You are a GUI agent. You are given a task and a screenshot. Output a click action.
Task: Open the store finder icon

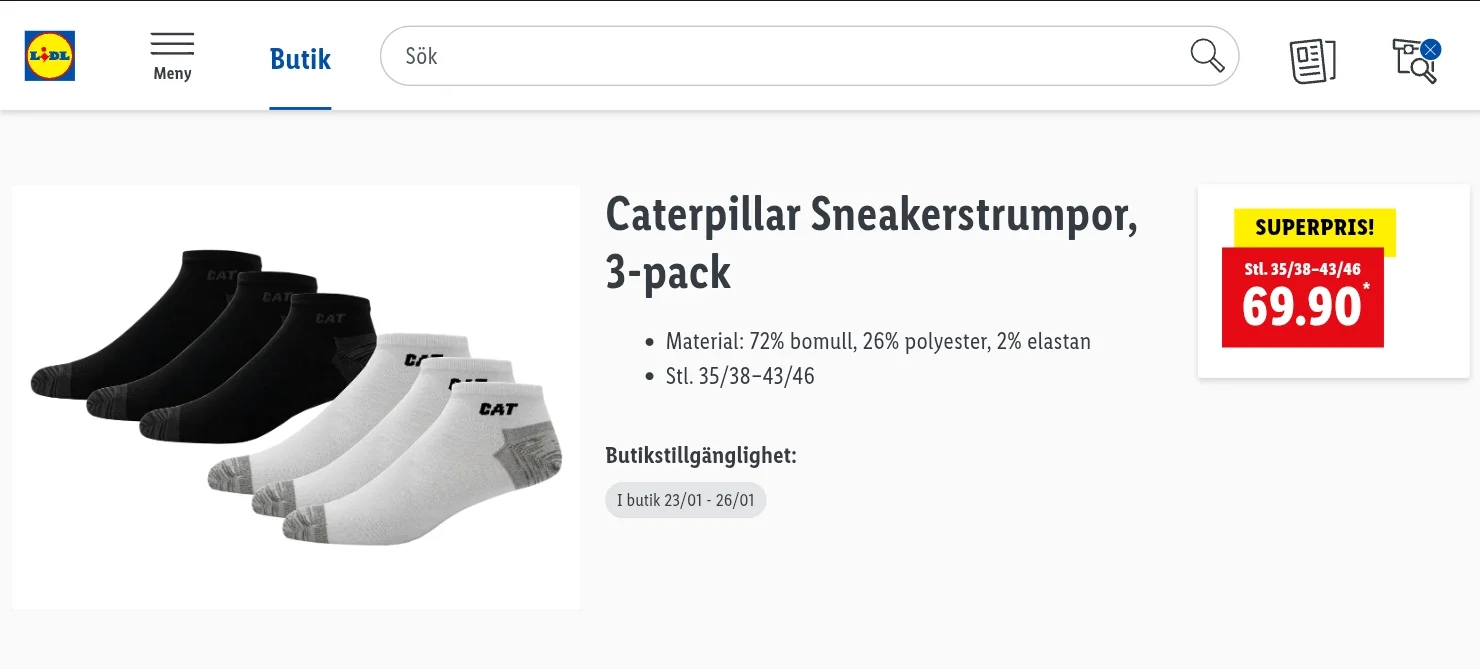(1413, 61)
